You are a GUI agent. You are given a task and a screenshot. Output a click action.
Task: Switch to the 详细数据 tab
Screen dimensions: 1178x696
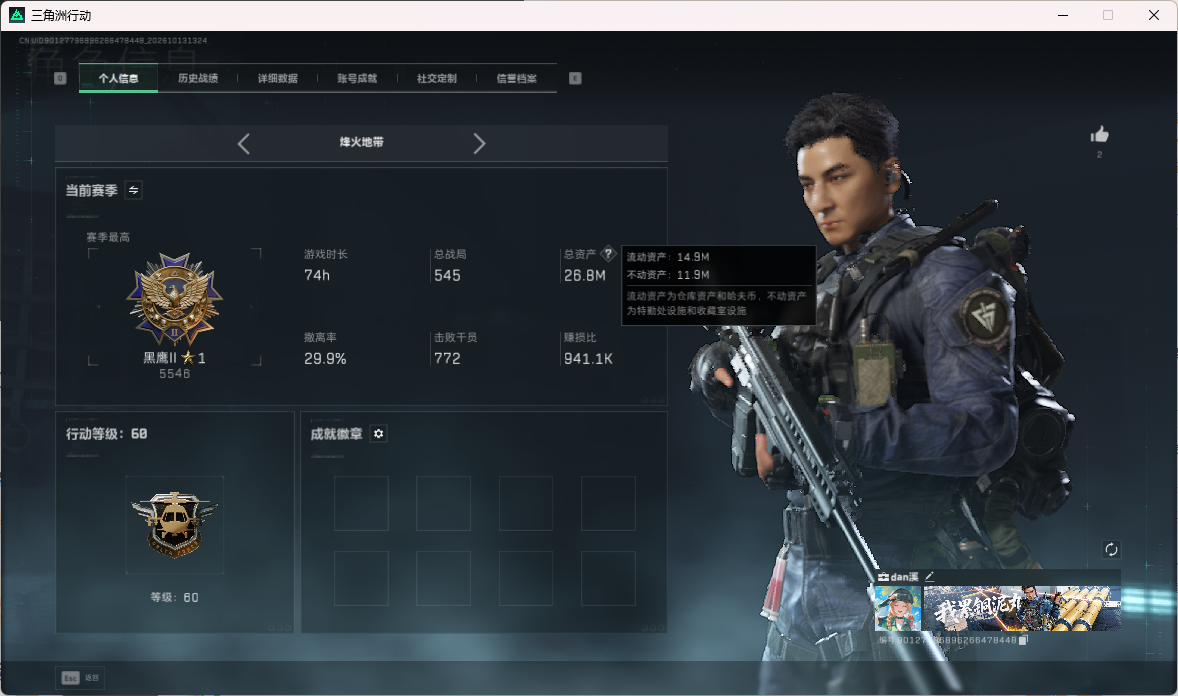pos(278,78)
